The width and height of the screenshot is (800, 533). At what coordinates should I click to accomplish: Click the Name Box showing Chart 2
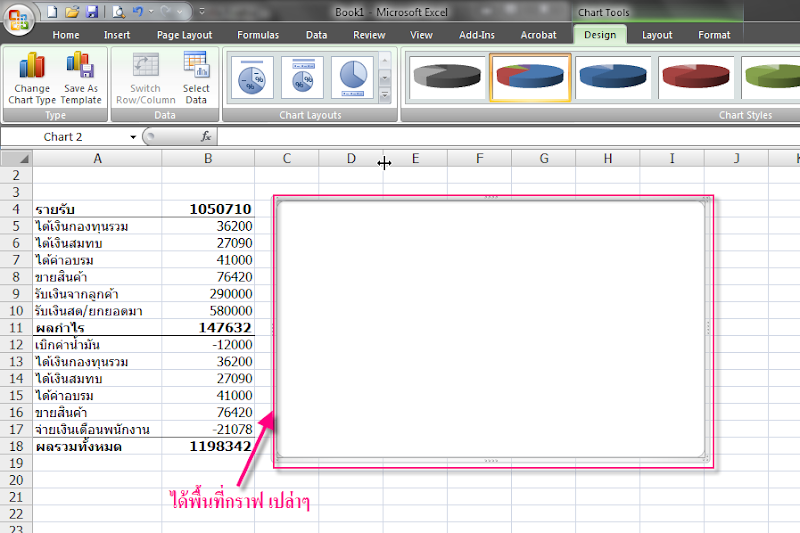pos(63,137)
